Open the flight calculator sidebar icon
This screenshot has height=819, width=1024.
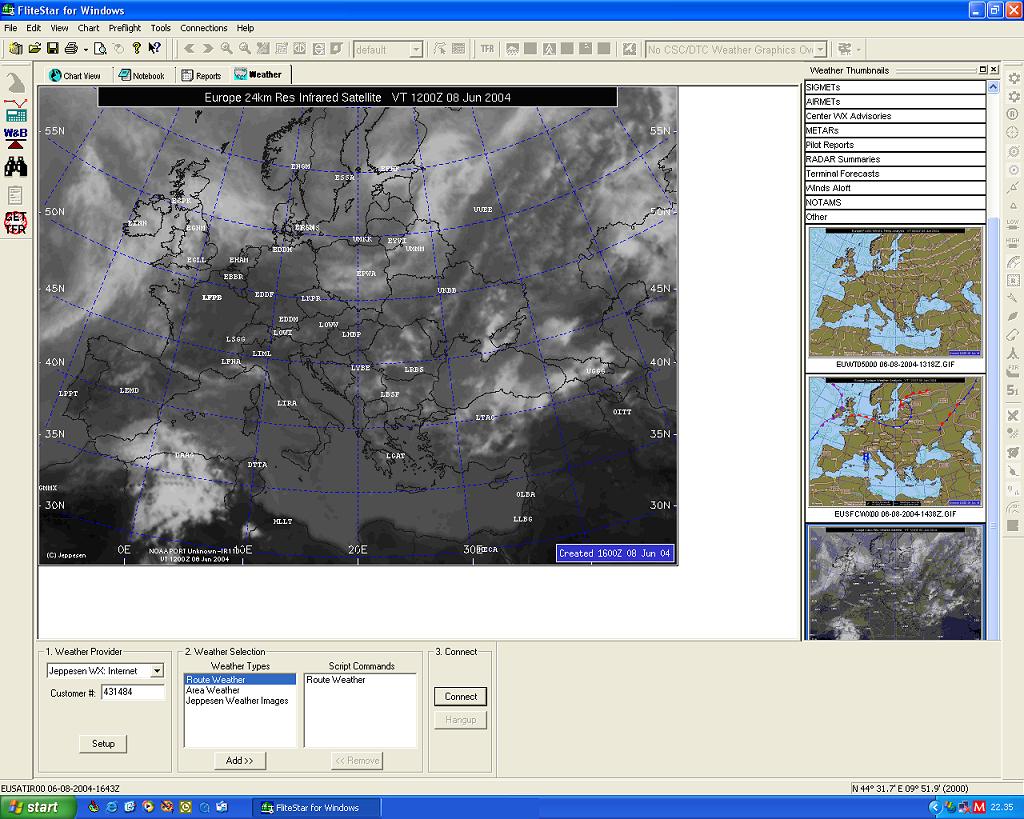(16, 111)
